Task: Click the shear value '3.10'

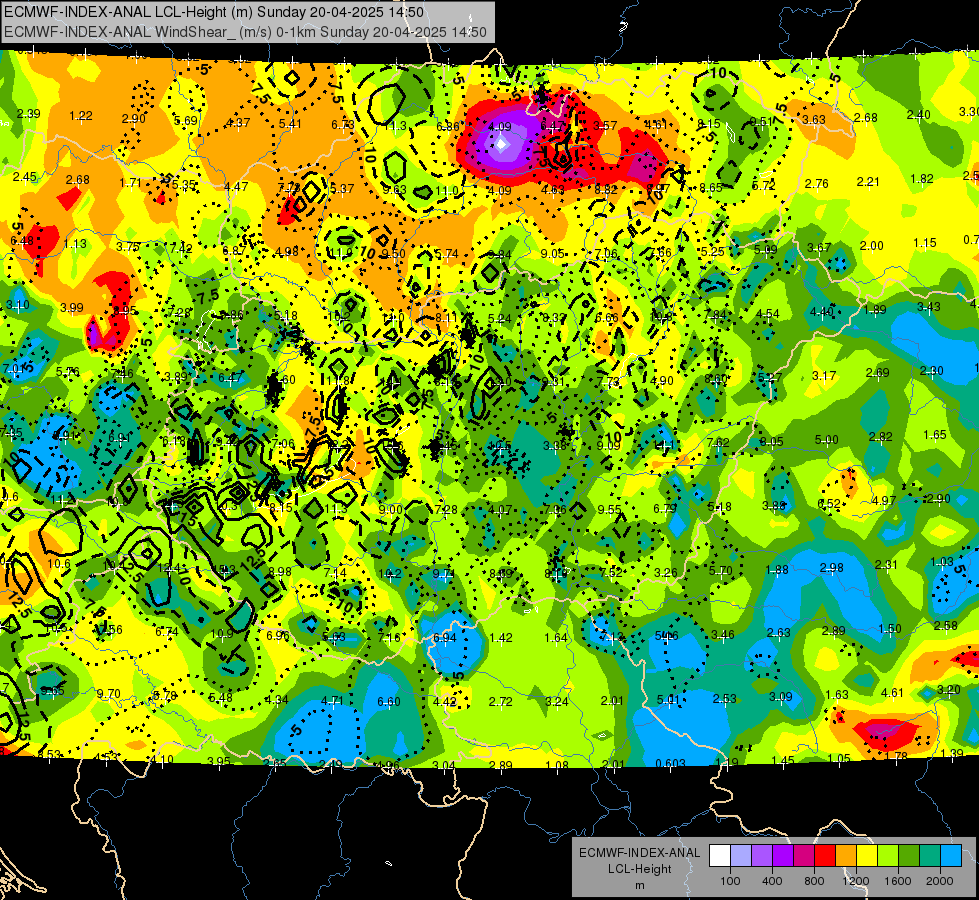Action: [17, 305]
